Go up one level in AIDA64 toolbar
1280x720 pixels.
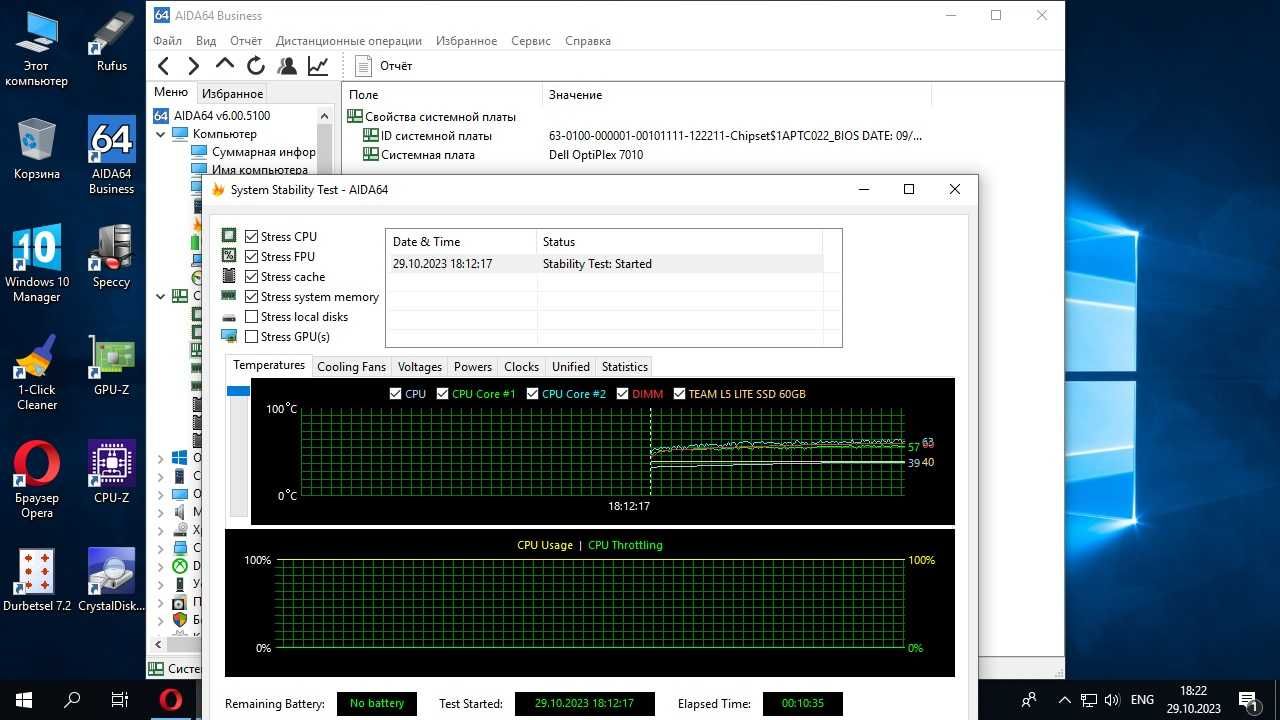[x=225, y=66]
